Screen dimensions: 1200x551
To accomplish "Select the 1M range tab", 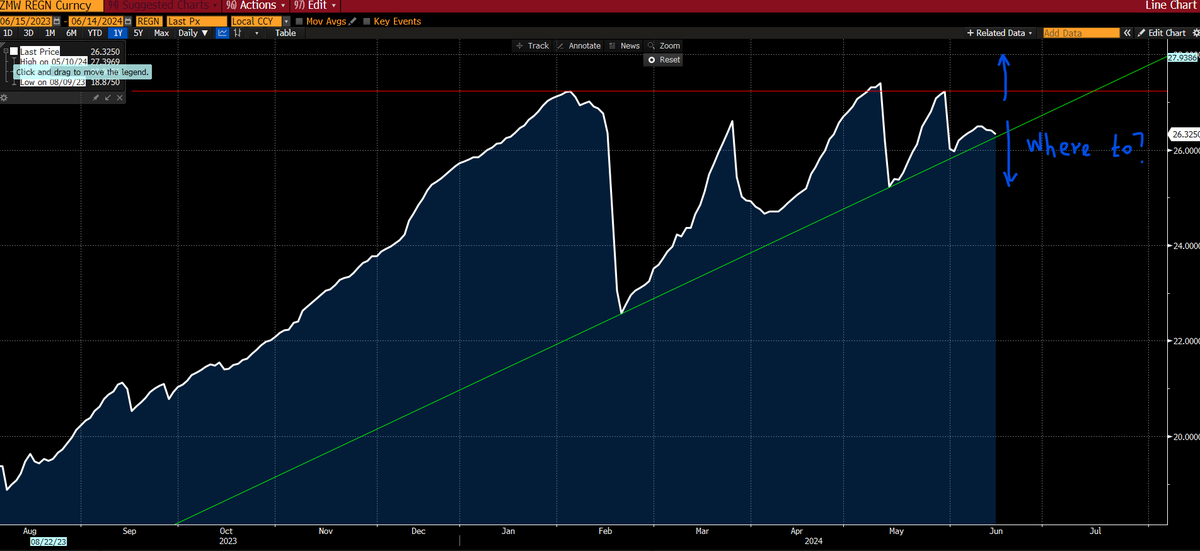I will (x=50, y=33).
